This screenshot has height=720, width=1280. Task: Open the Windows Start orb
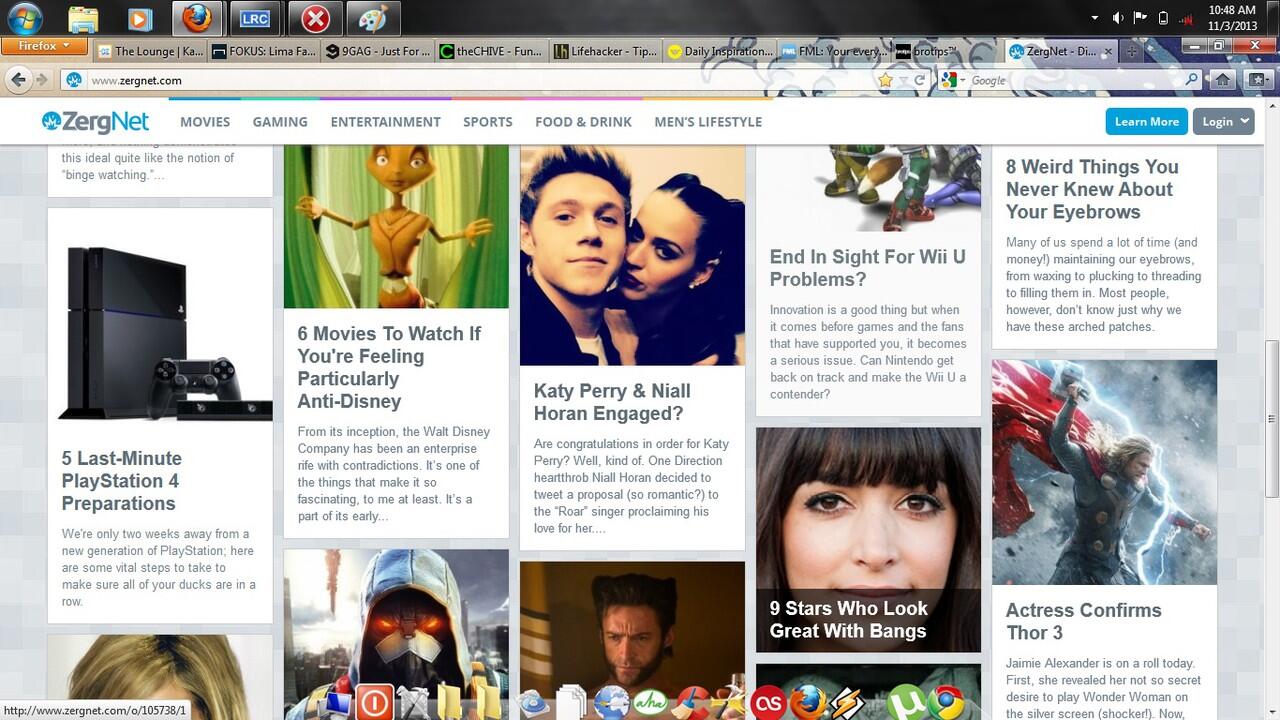point(25,18)
